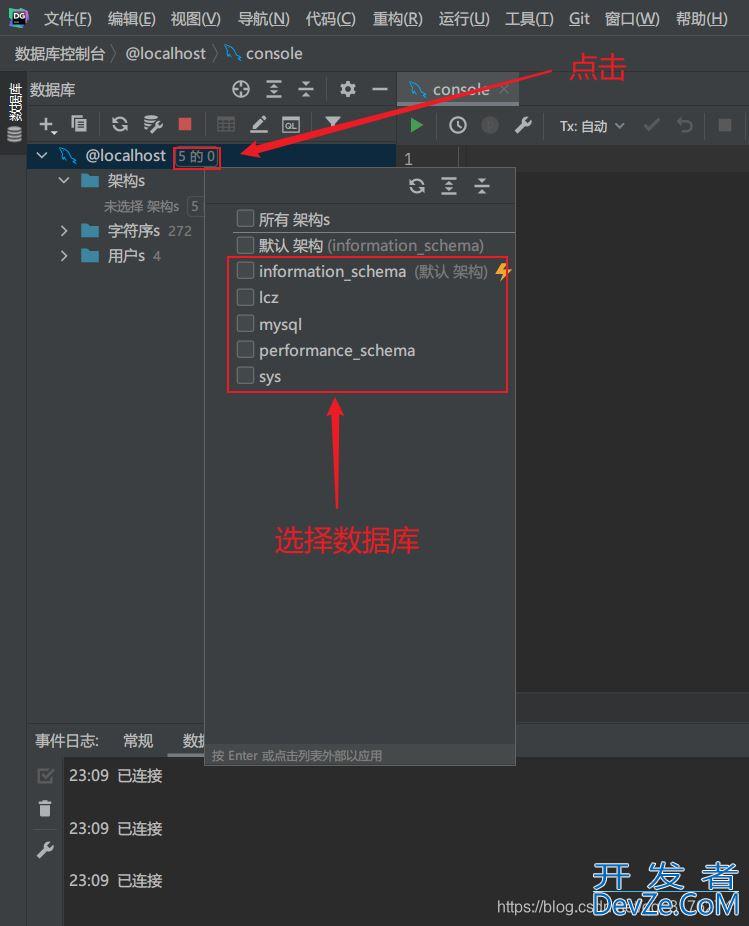
Task: Click the filter funnel icon
Action: coord(333,123)
